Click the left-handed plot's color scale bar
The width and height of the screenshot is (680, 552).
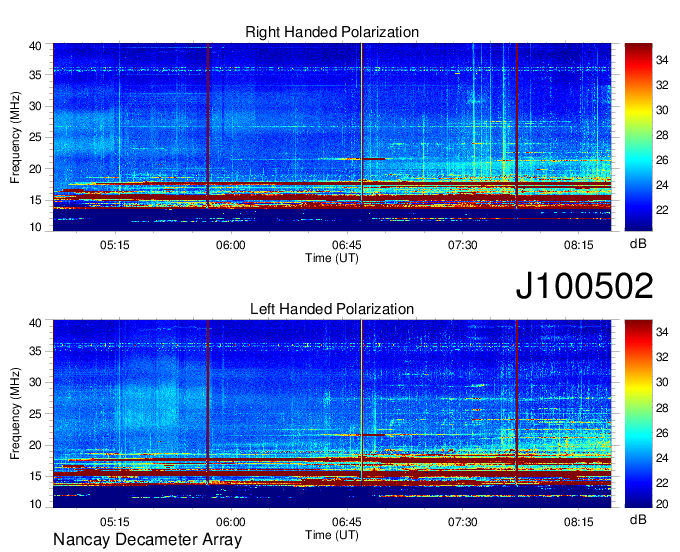[638, 414]
